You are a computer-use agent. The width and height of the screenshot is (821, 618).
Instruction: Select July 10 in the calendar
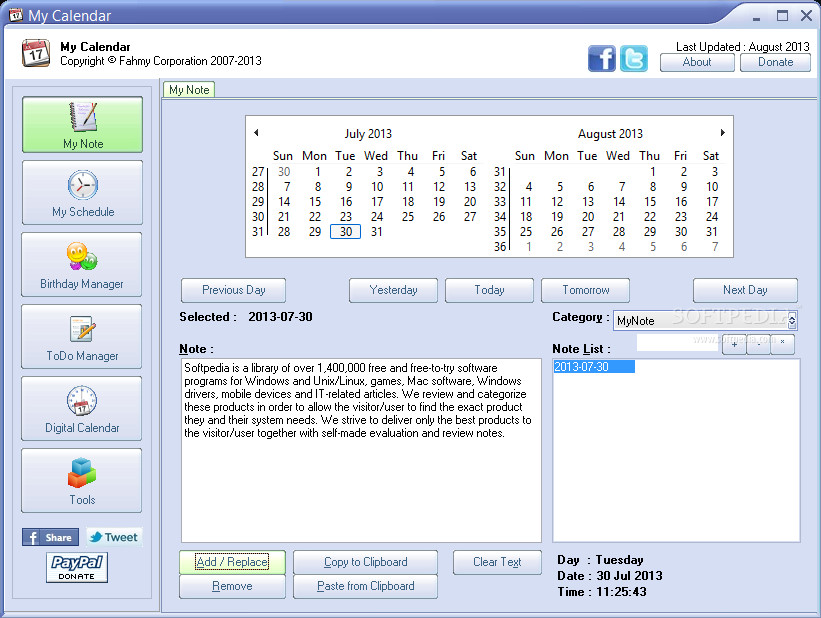pos(377,187)
